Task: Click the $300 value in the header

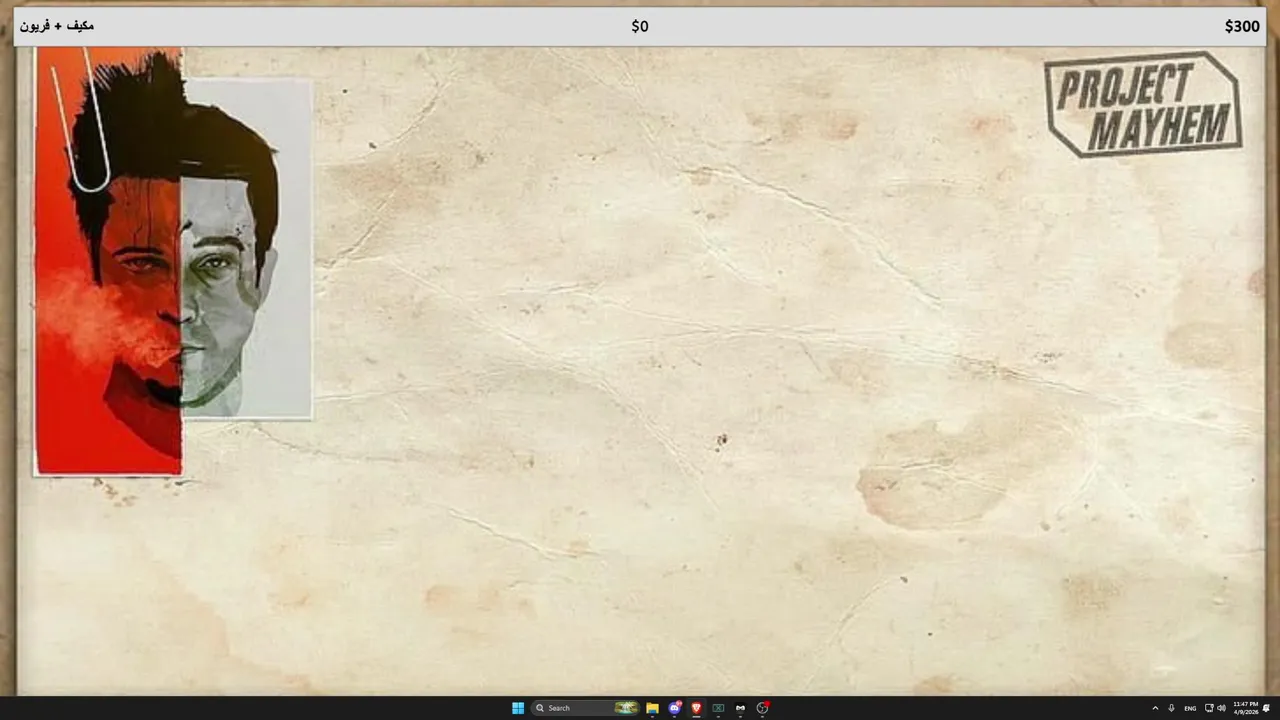Action: tap(1242, 26)
